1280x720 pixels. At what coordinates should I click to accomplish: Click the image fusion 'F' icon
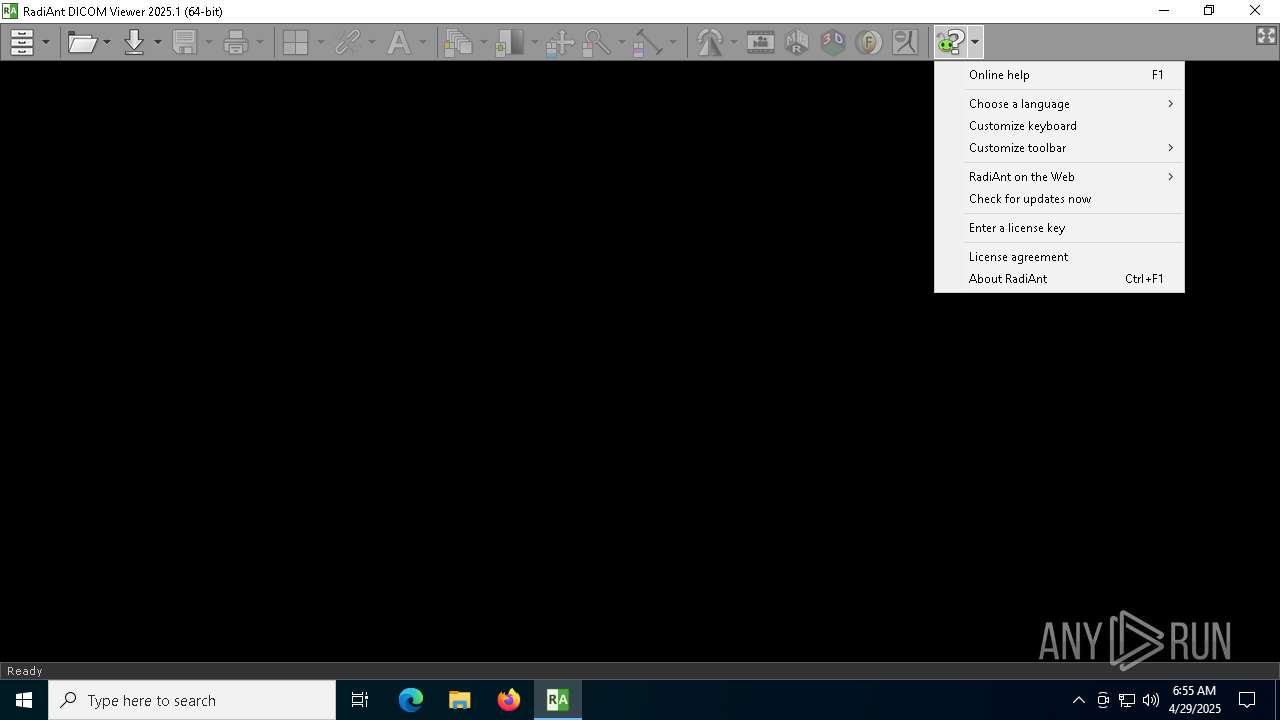(x=869, y=42)
